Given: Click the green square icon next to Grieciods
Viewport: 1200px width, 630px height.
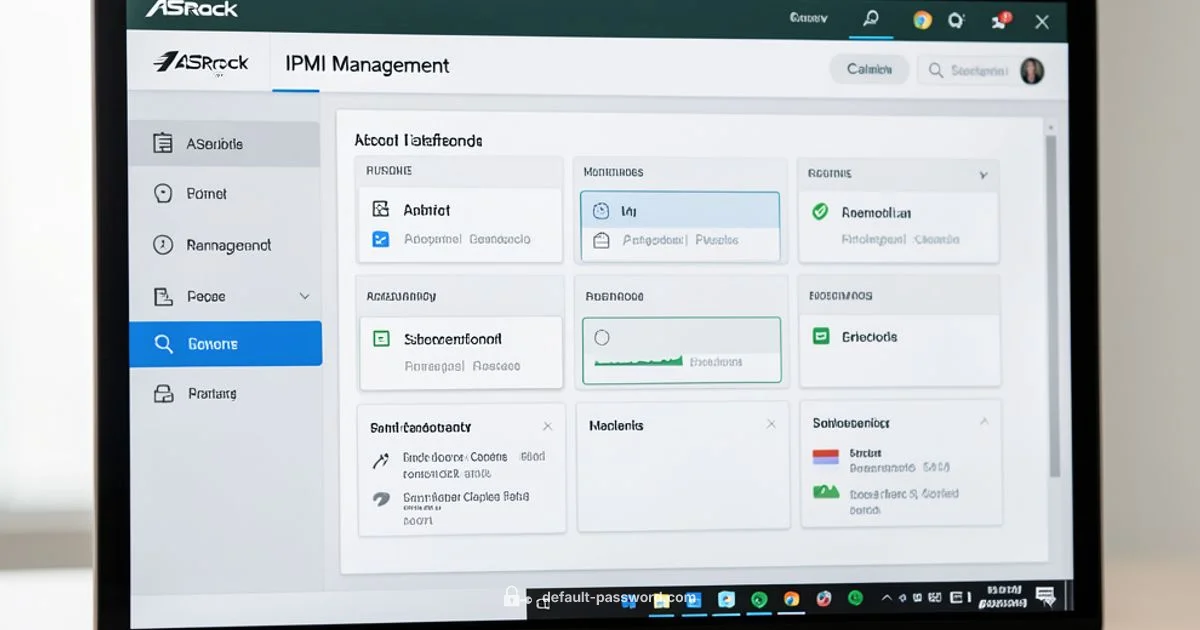Looking at the screenshot, I should pos(821,337).
